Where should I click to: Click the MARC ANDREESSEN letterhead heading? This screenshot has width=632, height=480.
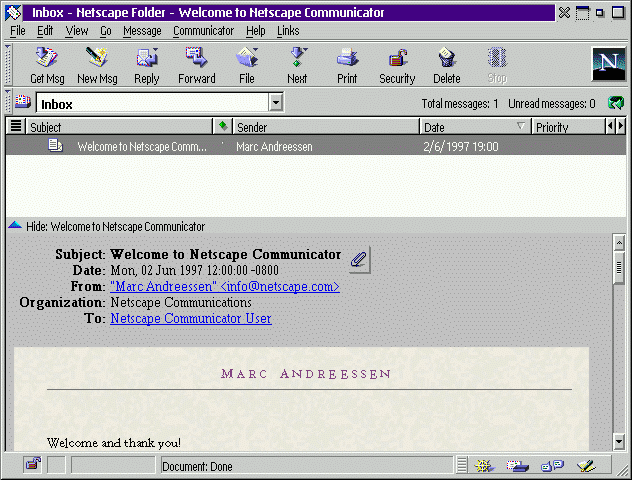(306, 374)
